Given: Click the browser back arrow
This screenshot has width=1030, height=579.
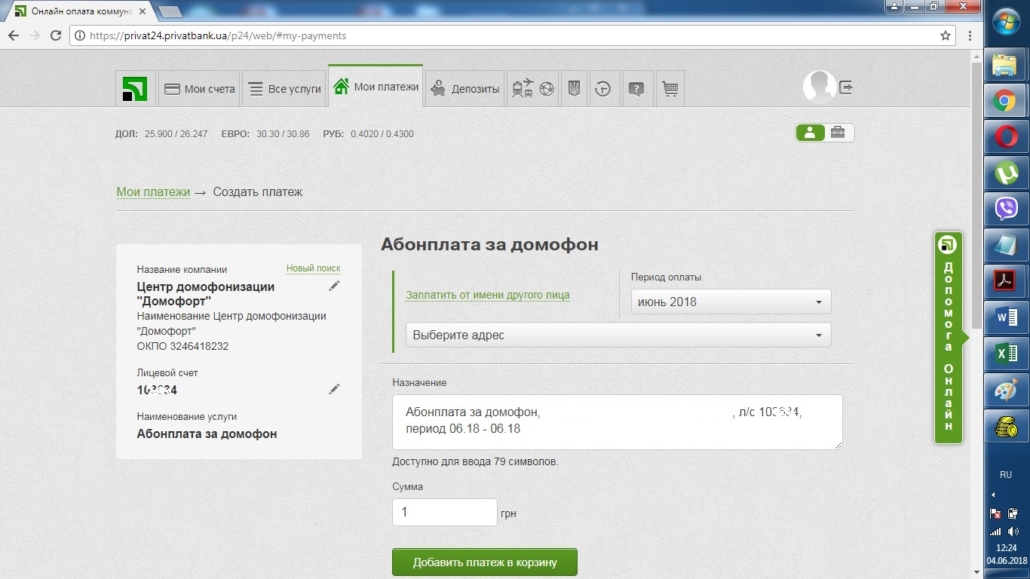Looking at the screenshot, I should pos(14,35).
